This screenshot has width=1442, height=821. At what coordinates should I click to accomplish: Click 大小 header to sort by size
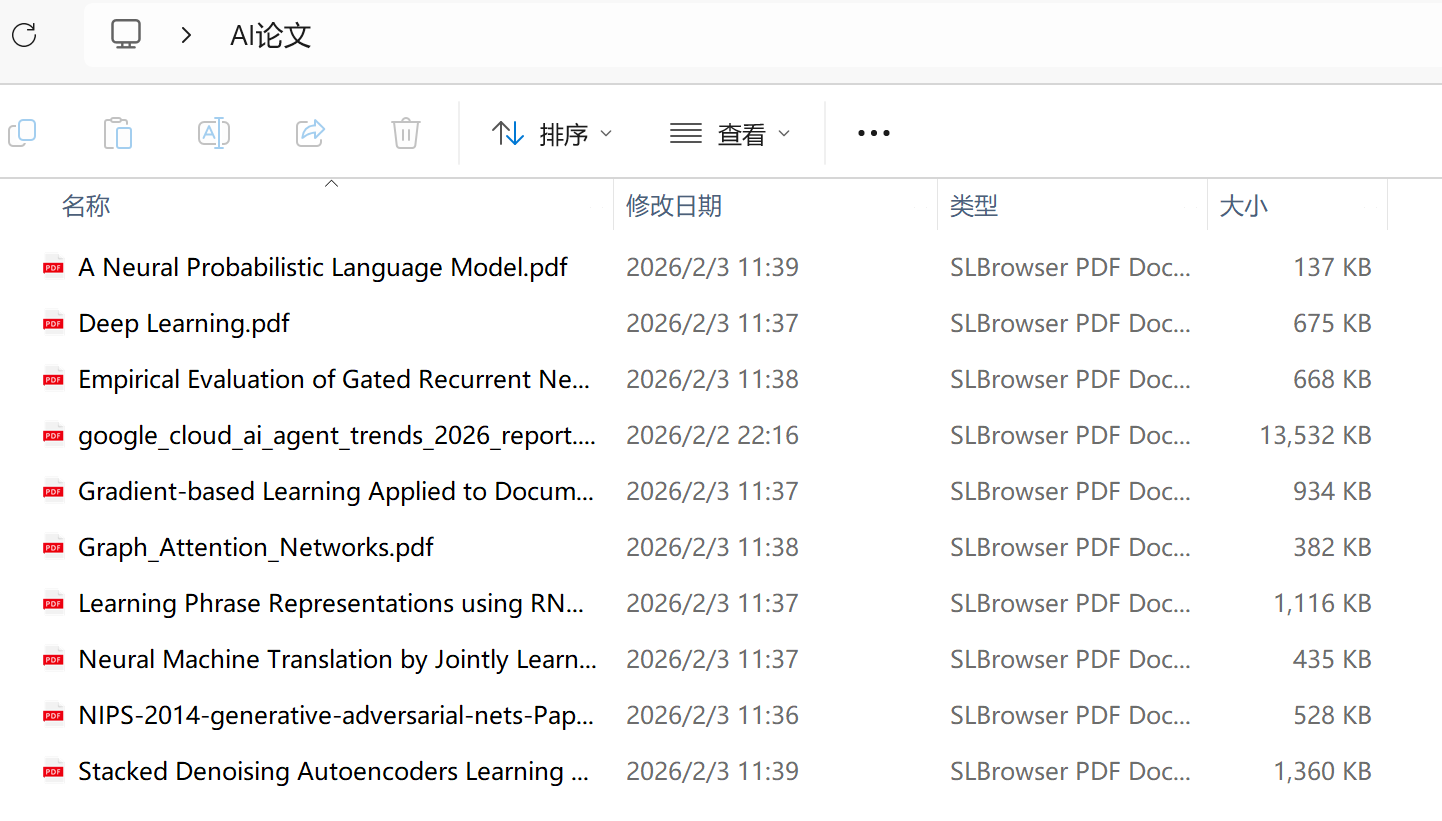[x=1244, y=205]
